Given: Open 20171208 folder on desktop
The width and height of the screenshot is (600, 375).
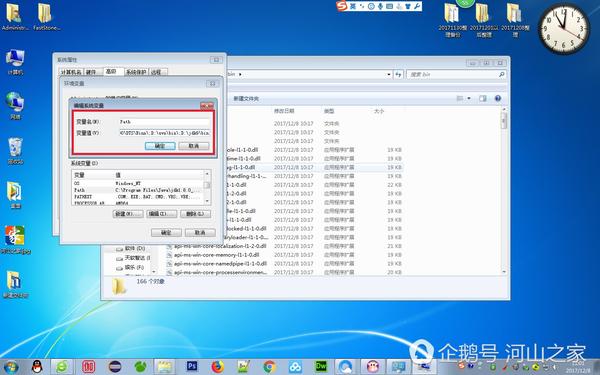Looking at the screenshot, I should point(515,20).
